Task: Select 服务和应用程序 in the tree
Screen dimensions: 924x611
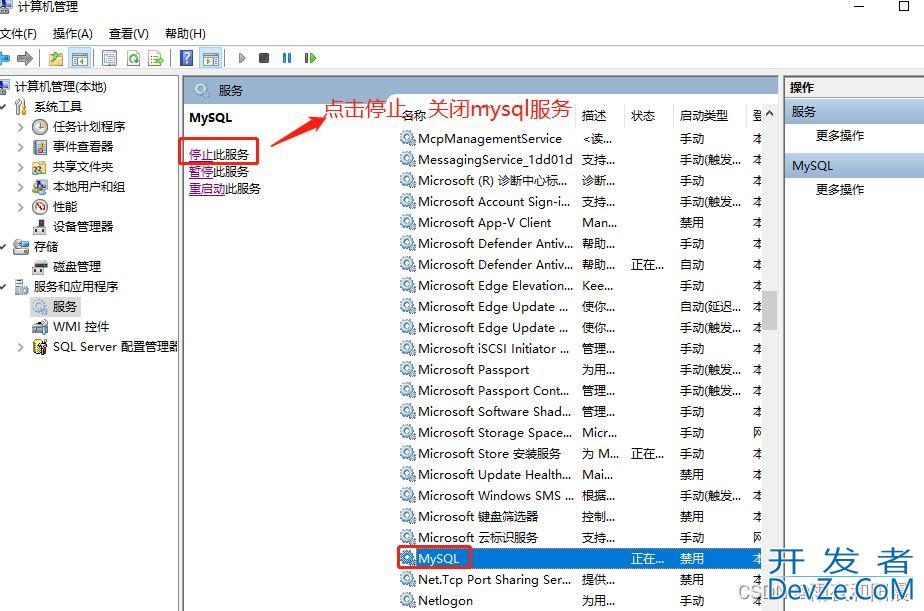Action: (75, 287)
